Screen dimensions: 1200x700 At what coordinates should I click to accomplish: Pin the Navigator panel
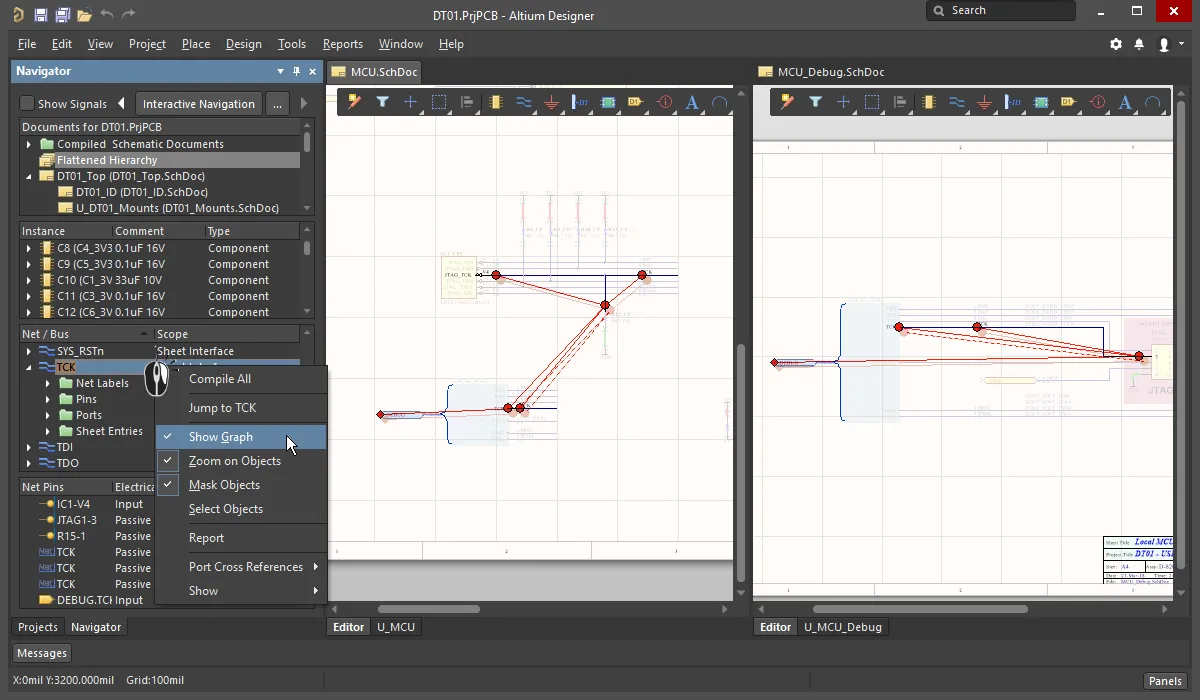(296, 72)
